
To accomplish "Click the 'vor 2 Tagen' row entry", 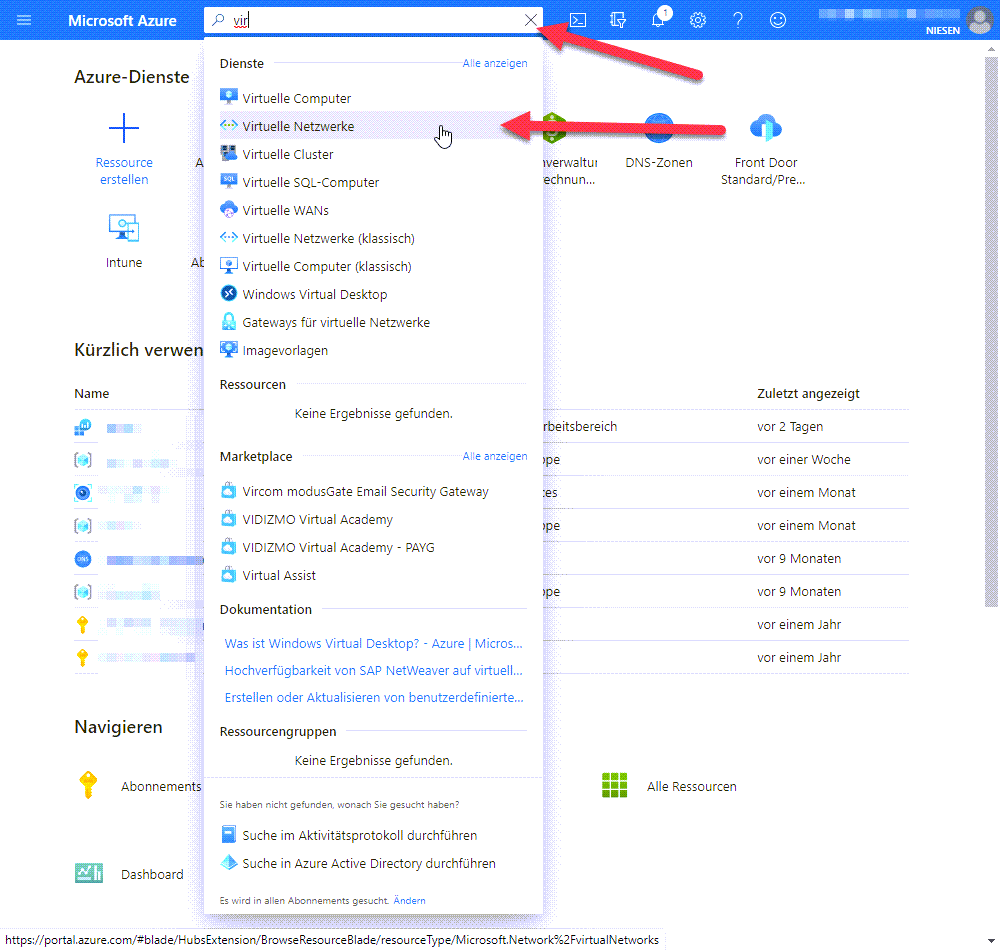I will pos(790,427).
